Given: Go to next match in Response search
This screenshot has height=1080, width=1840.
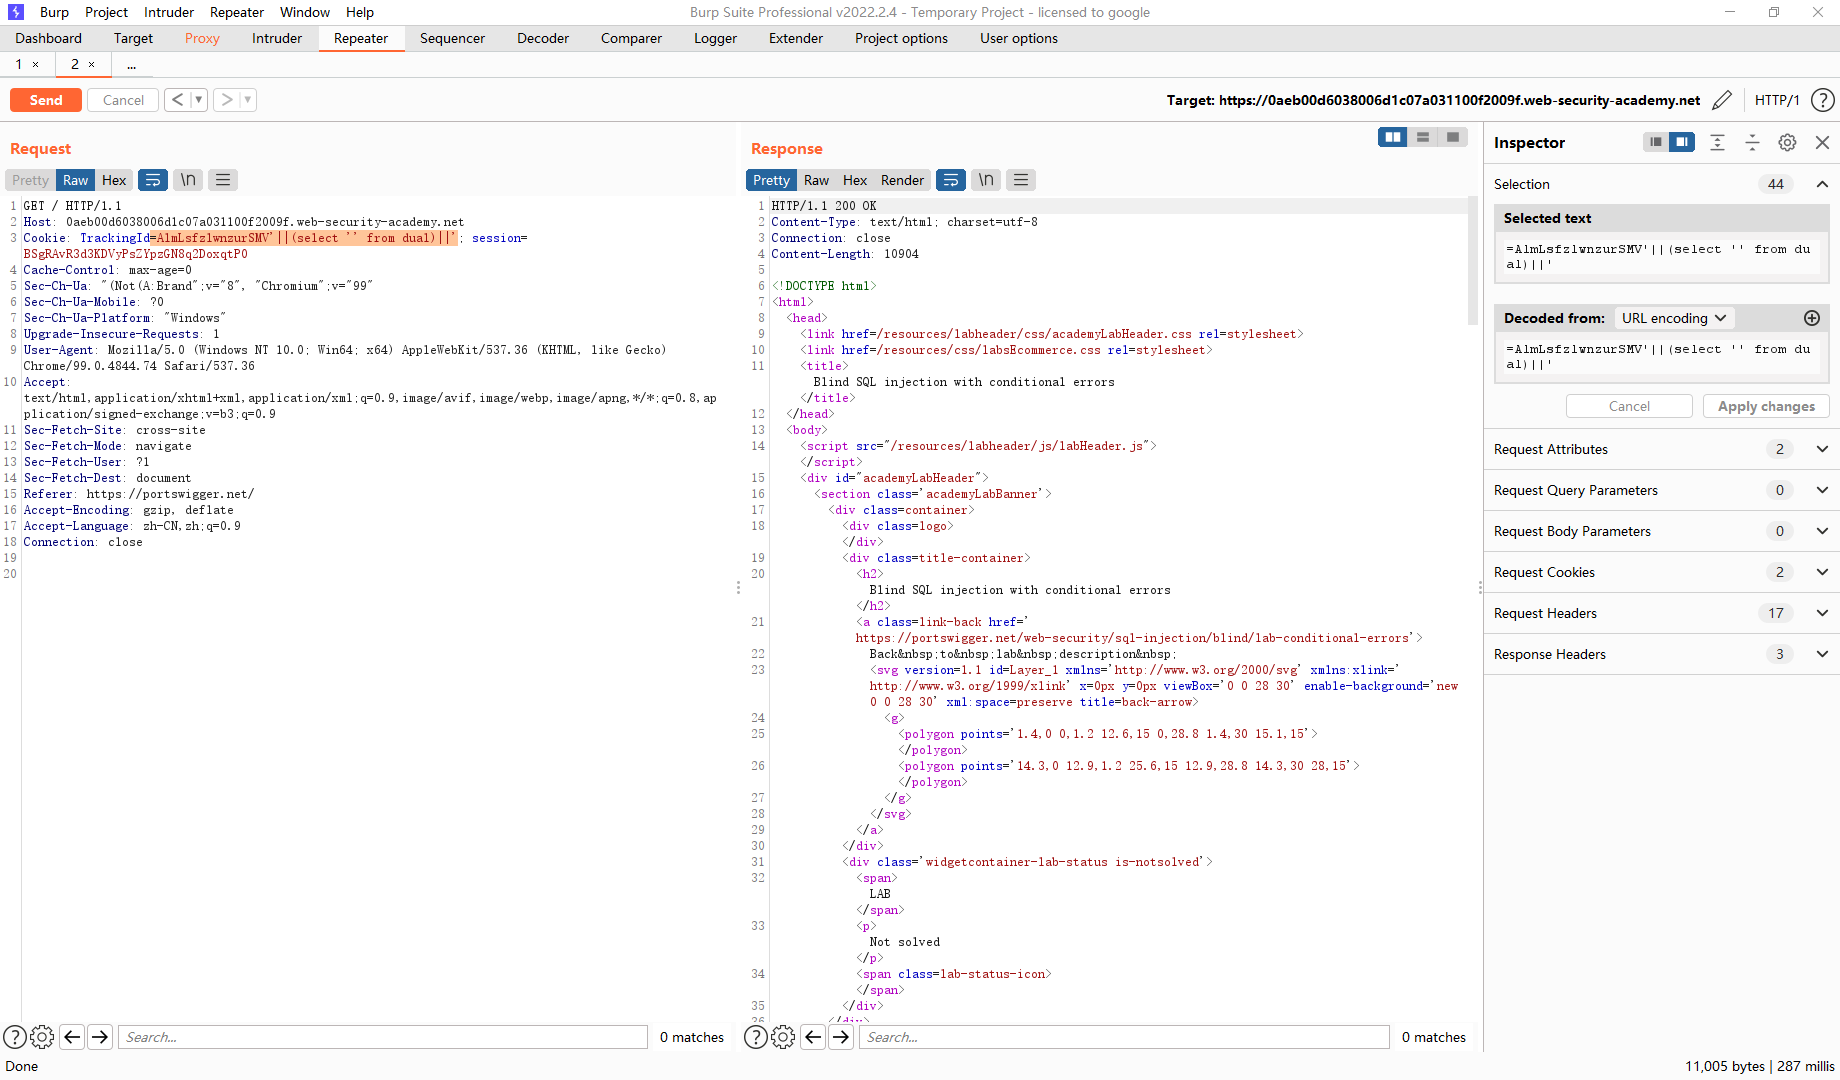Looking at the screenshot, I should point(841,1037).
